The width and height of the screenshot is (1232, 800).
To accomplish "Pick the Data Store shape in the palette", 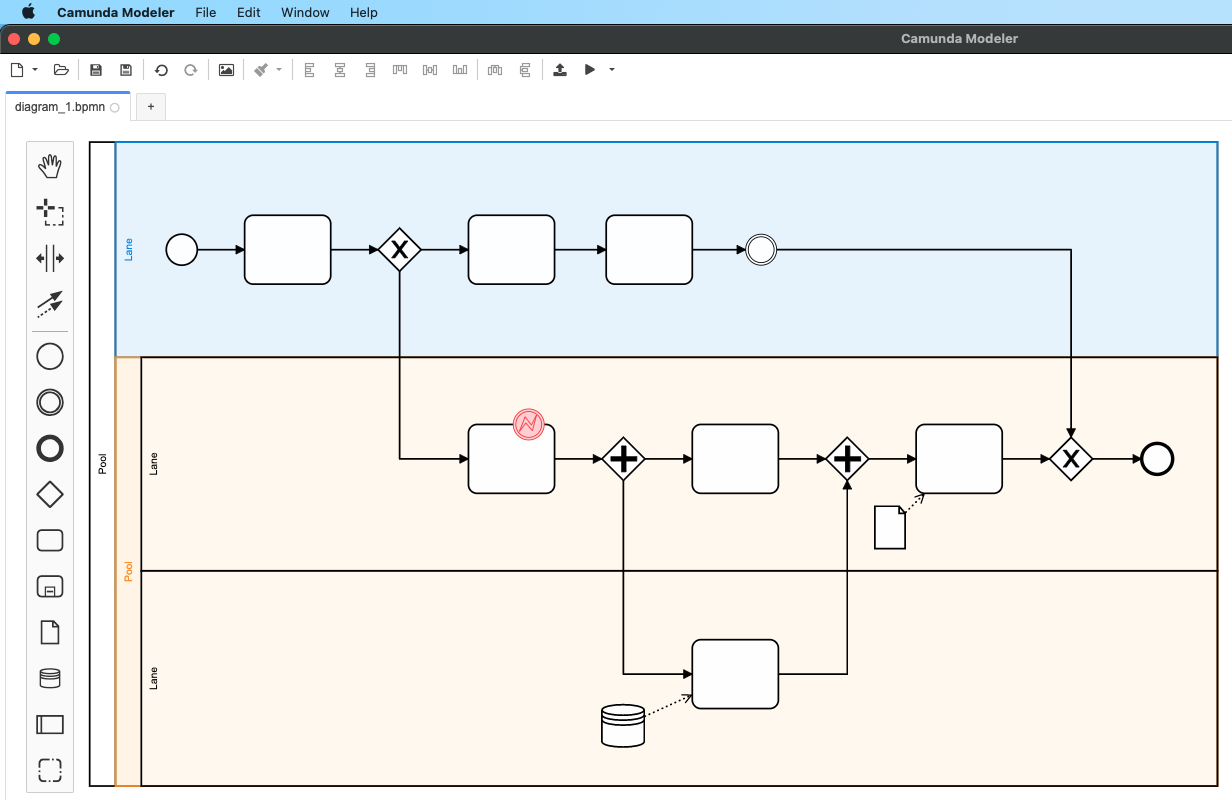I will tap(50, 678).
